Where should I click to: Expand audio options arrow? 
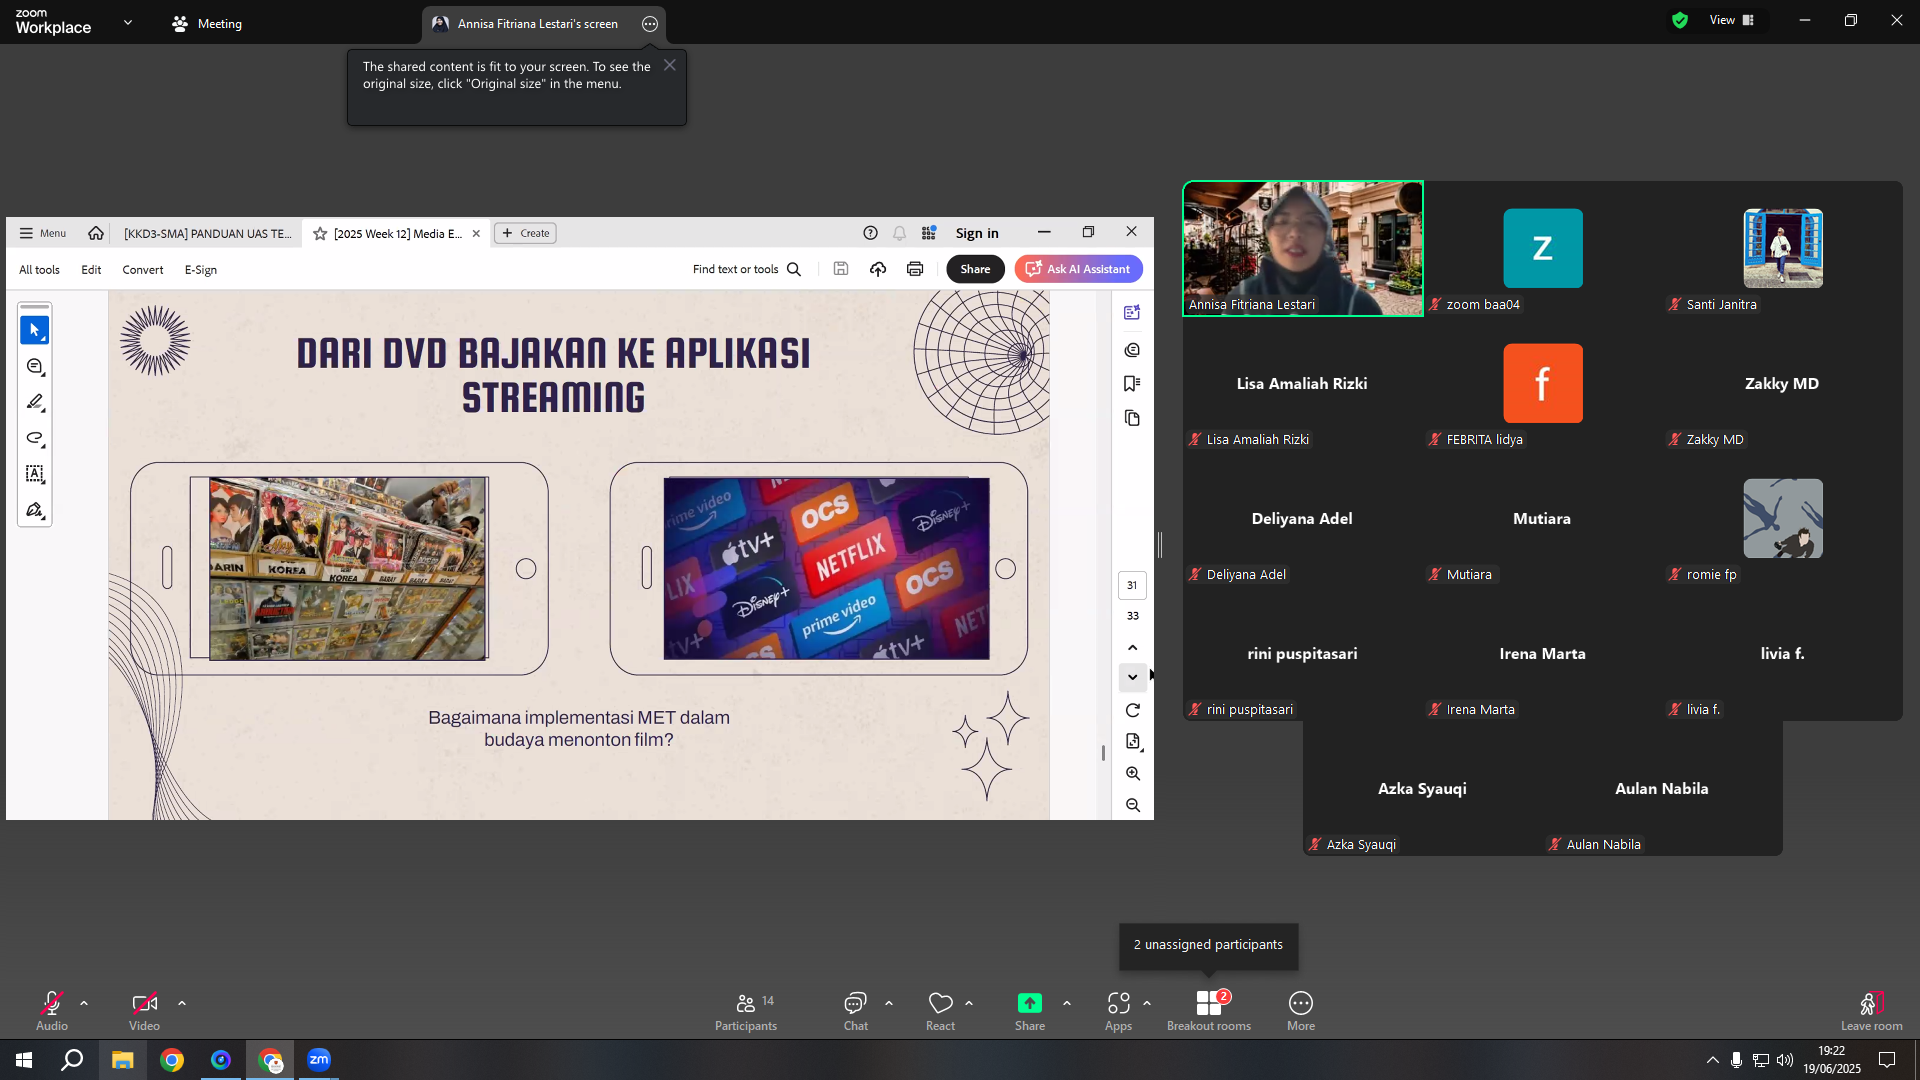pos(84,1003)
